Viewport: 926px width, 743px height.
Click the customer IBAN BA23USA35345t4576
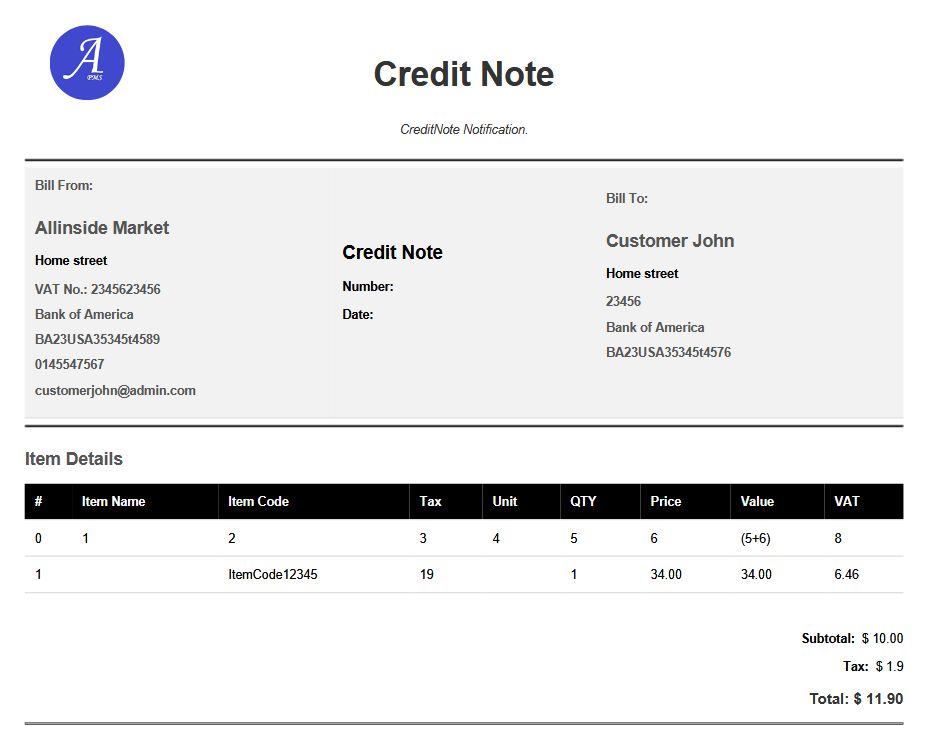(669, 353)
